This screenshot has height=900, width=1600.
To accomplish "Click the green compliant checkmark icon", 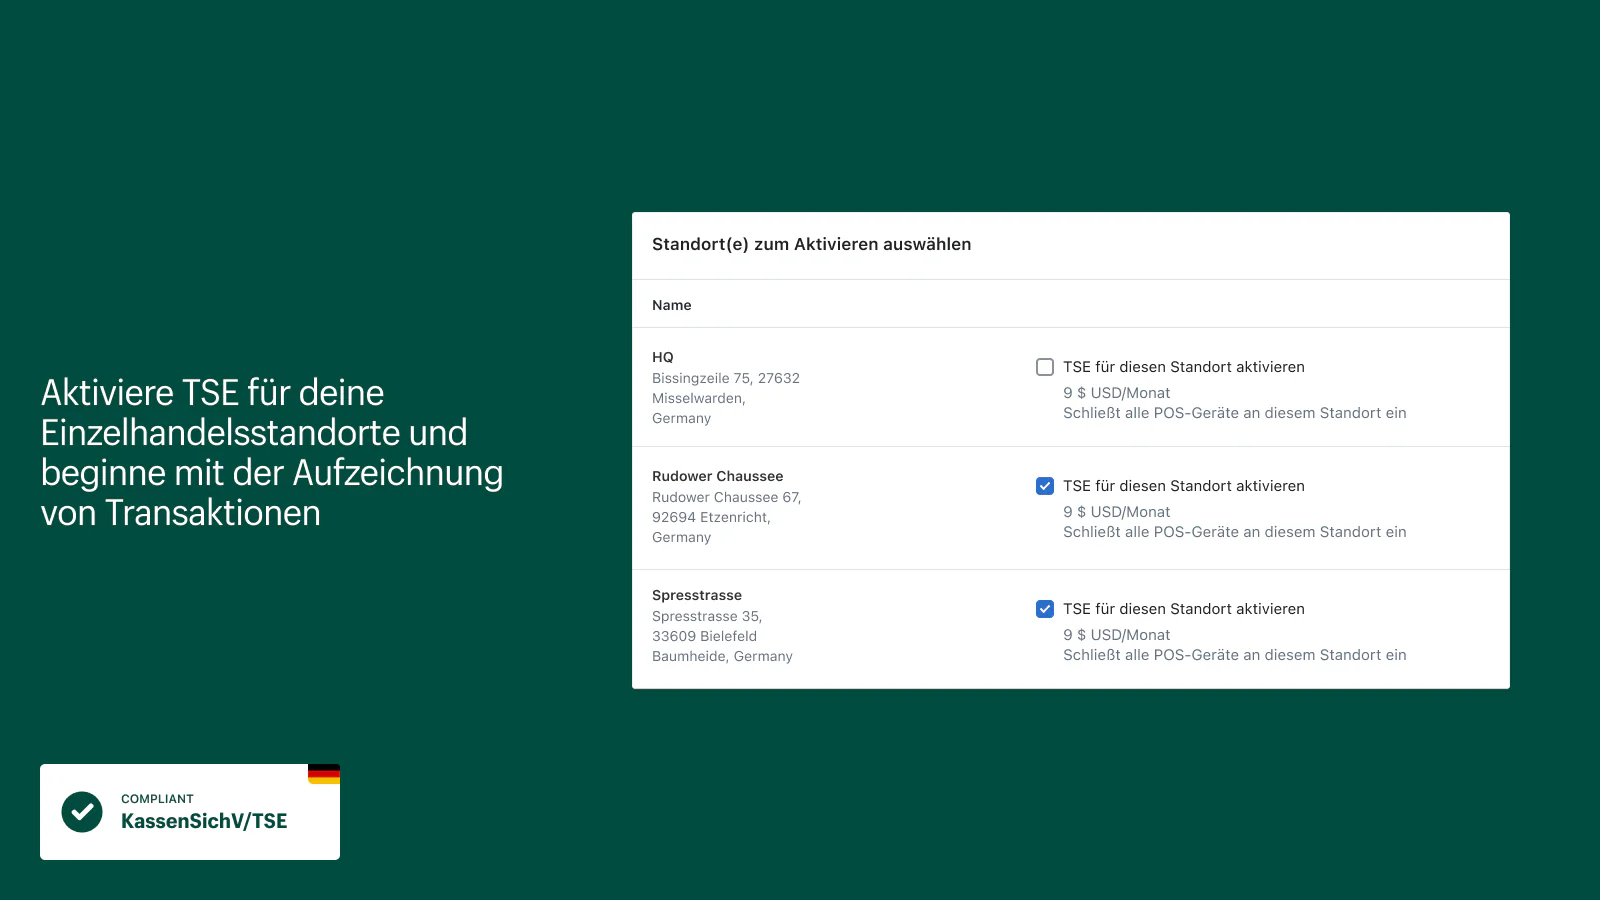I will 82,812.
